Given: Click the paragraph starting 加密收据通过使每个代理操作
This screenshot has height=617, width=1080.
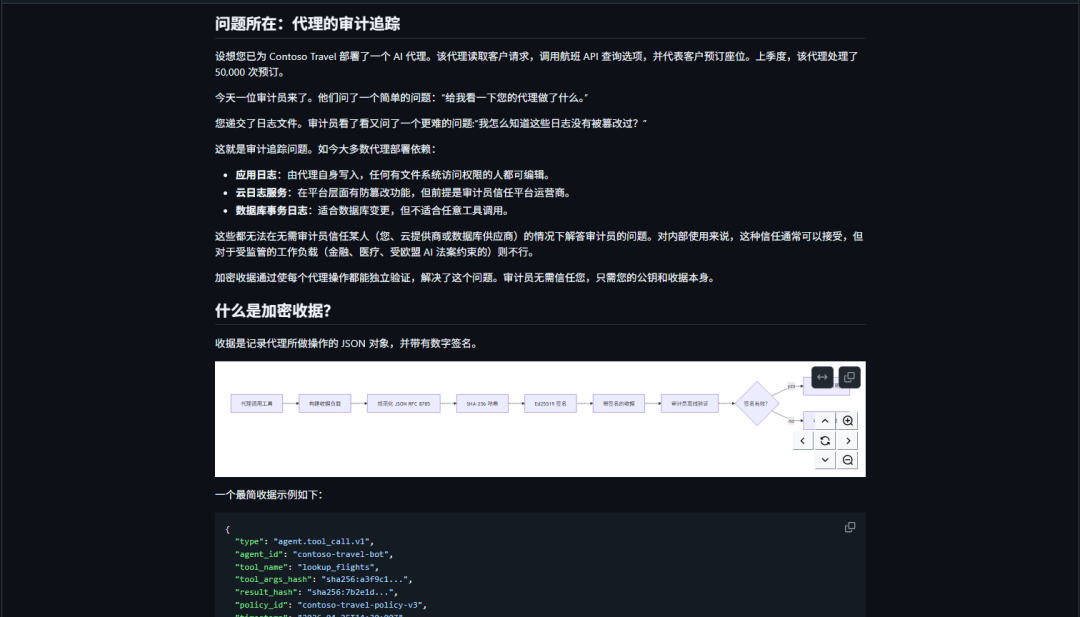Looking at the screenshot, I should click(467, 278).
